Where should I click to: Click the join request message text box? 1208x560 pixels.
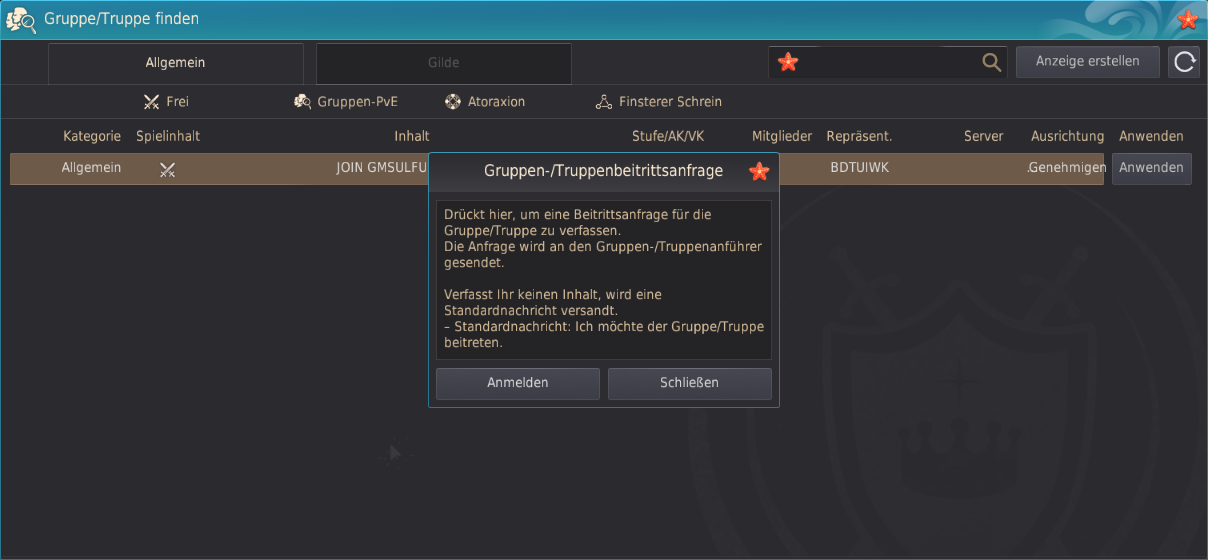(x=603, y=279)
